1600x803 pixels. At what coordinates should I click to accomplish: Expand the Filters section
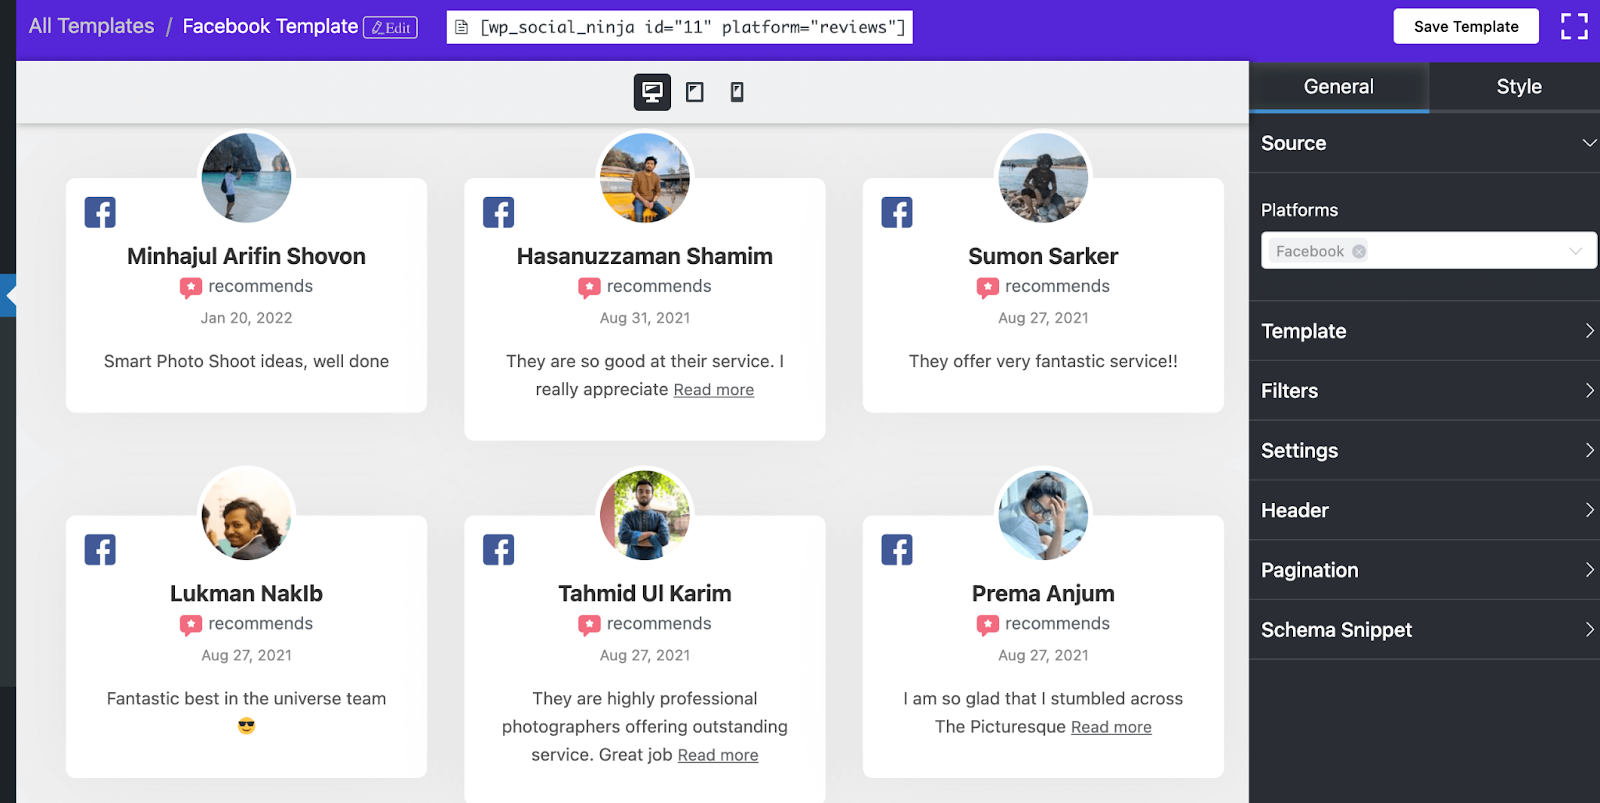click(x=1424, y=391)
